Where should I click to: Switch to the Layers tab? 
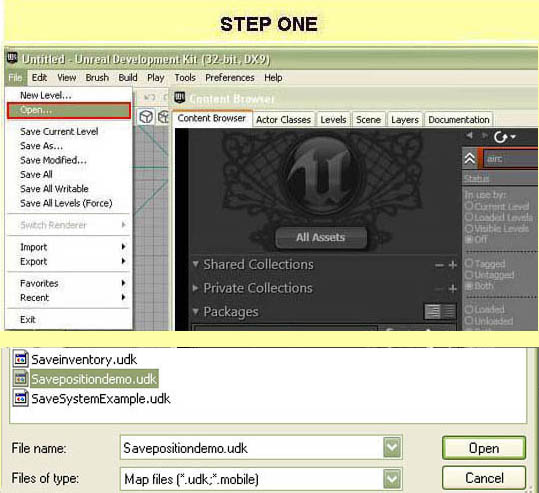405,120
